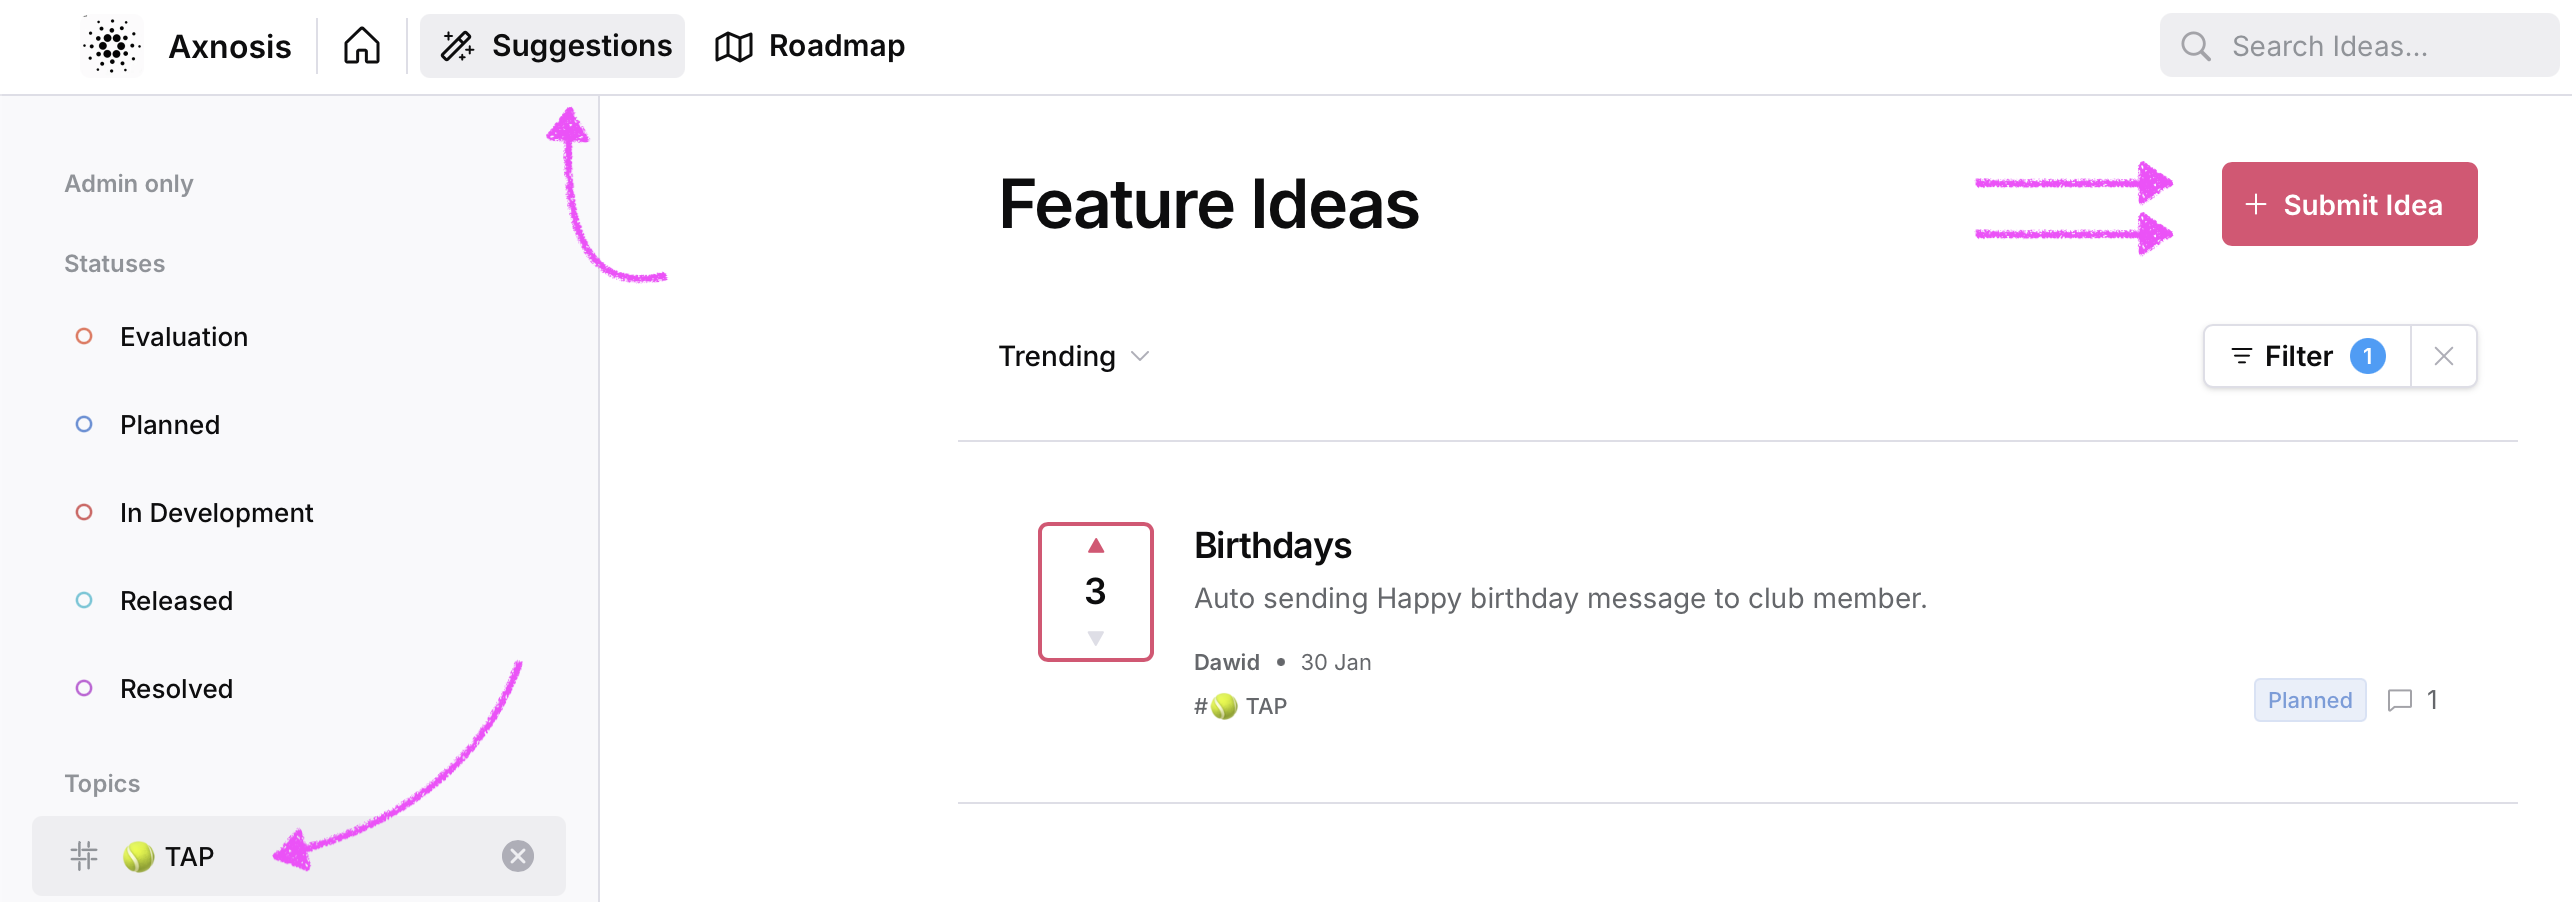Upvote the Birthdays idea
Screen dimensions: 2572x902
pyautogui.click(x=1096, y=546)
